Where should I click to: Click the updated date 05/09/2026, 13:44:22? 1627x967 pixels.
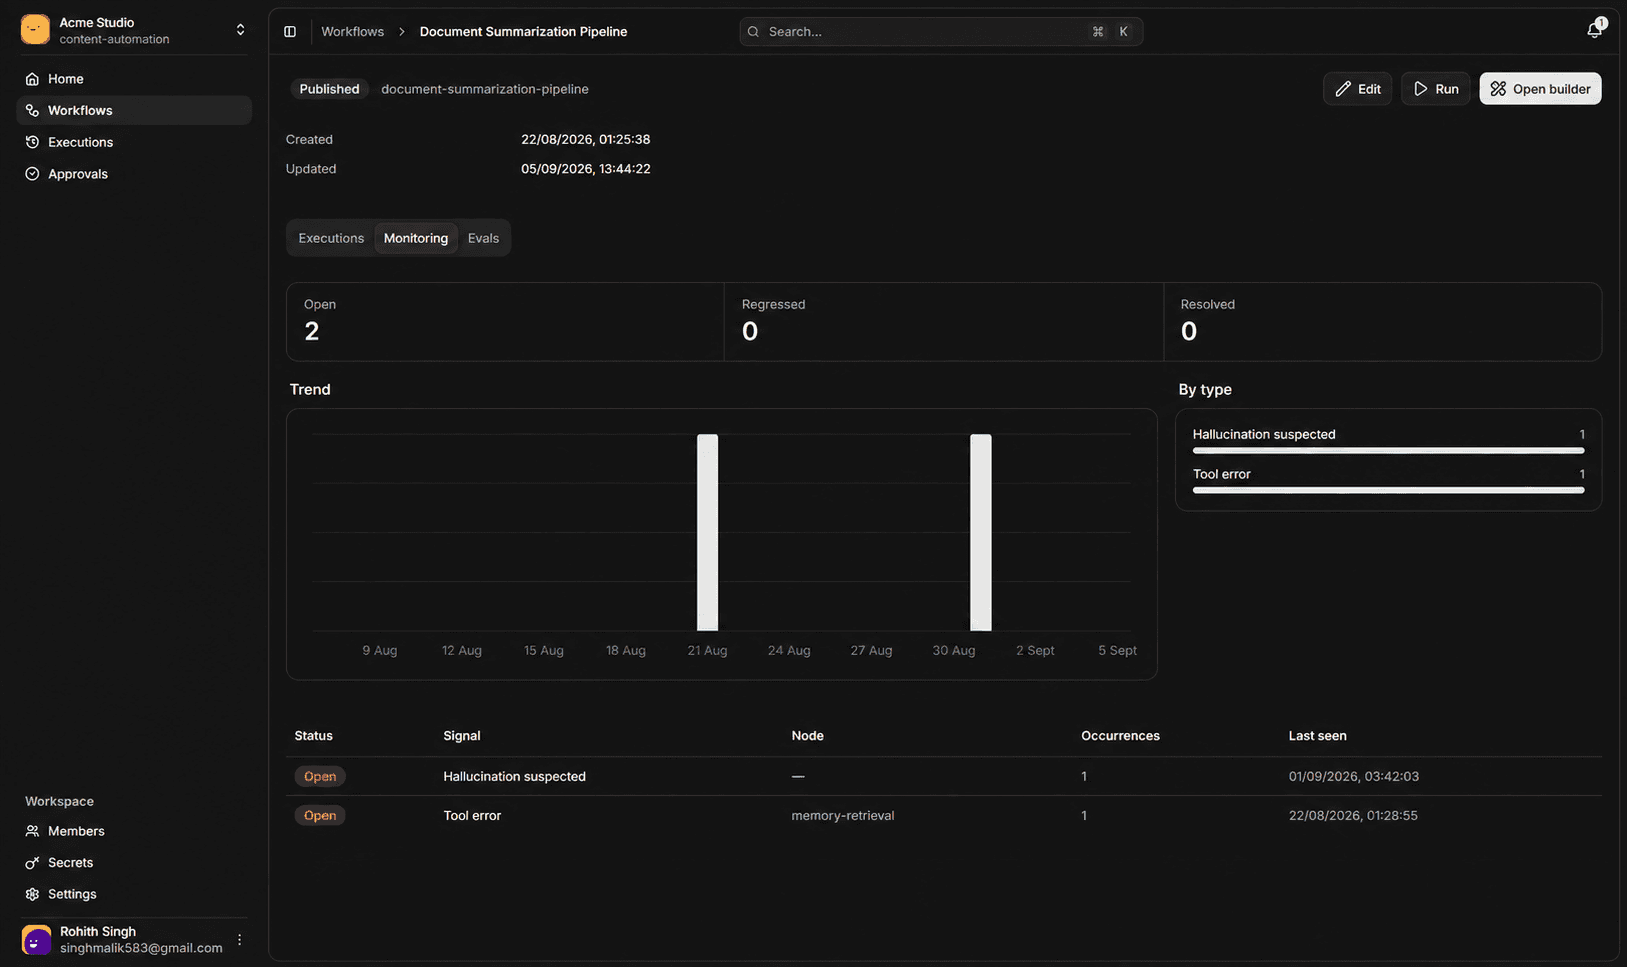[x=585, y=169]
